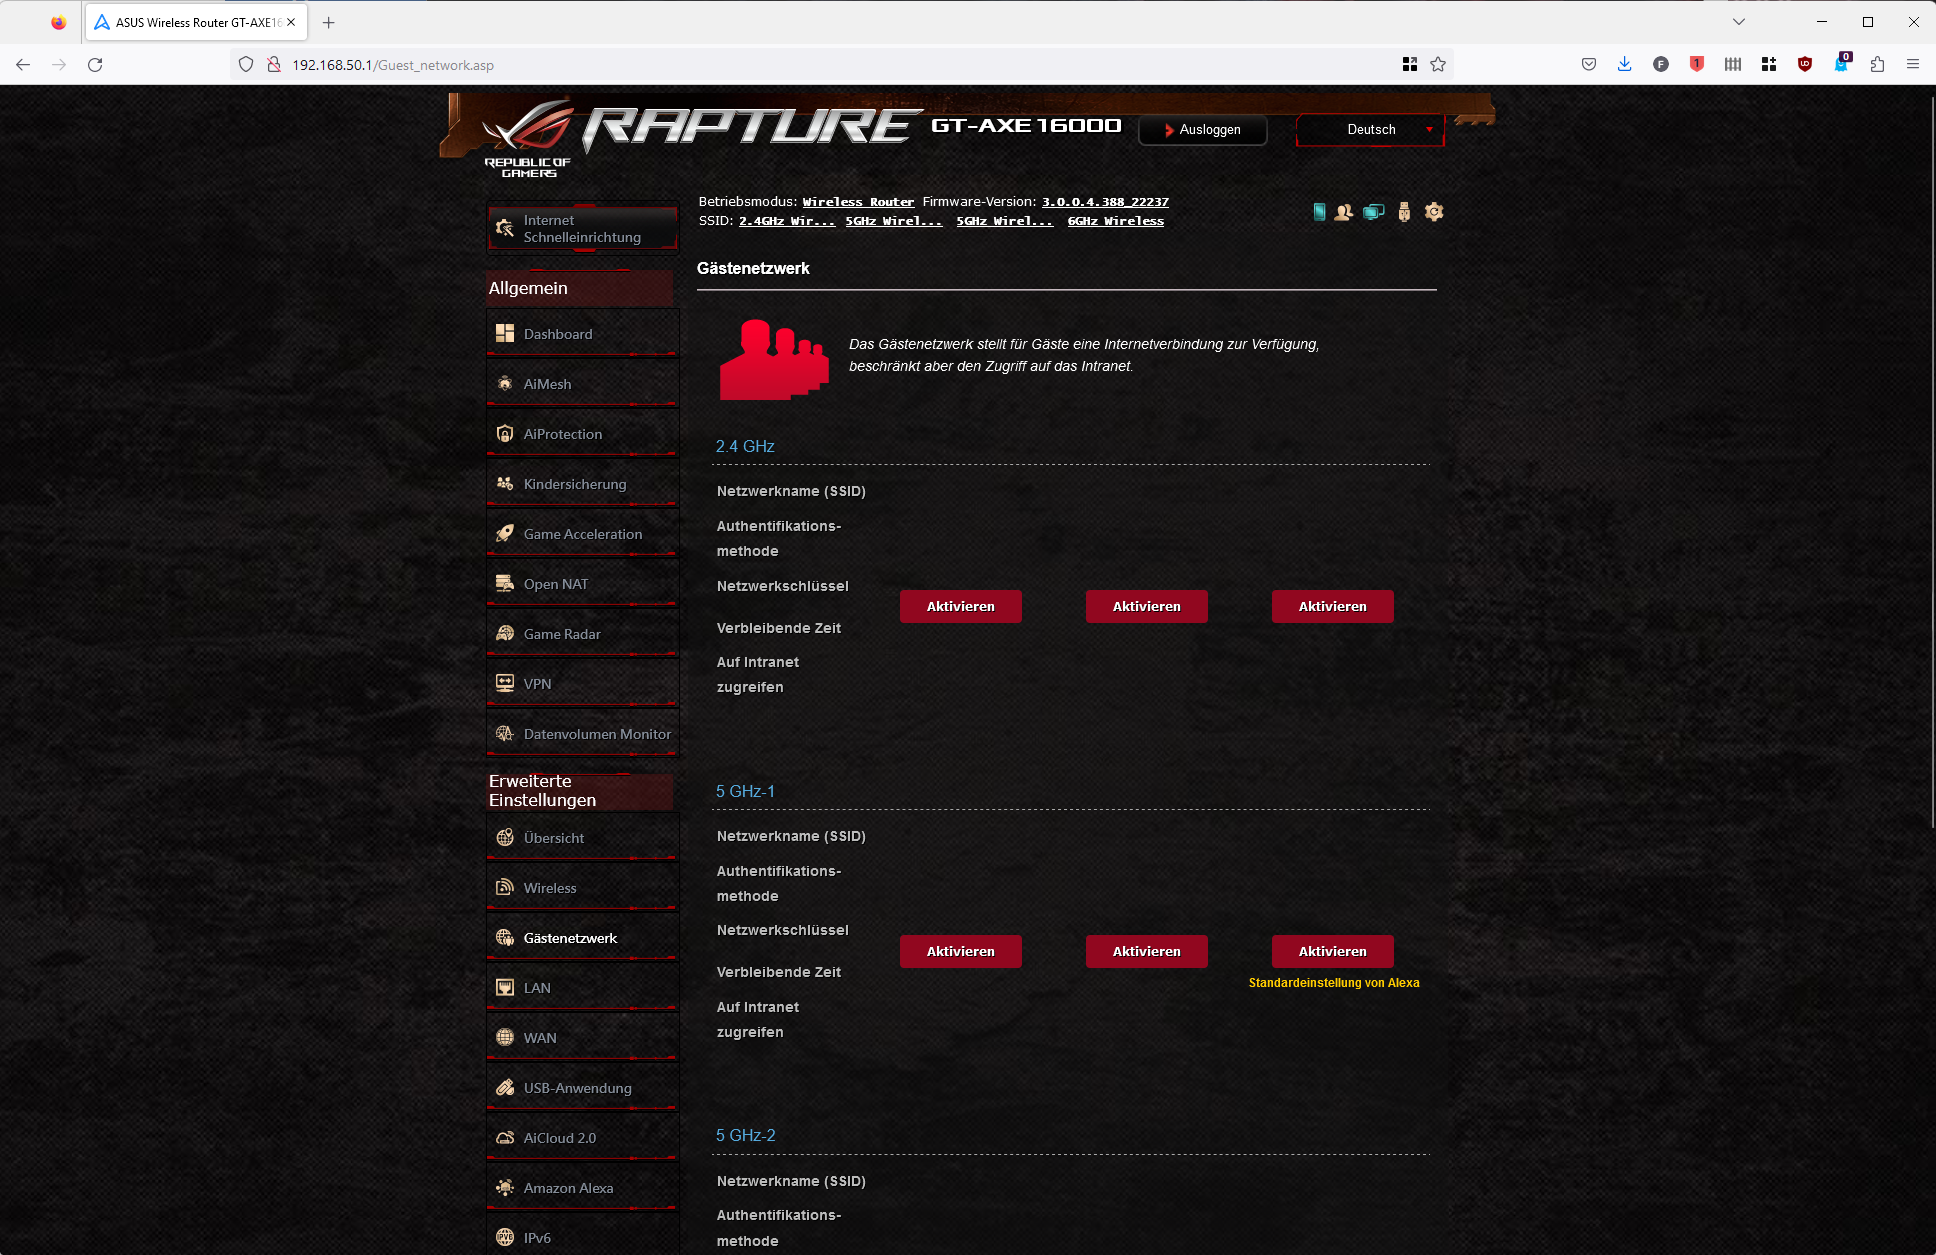This screenshot has height=1255, width=1936.
Task: Open the Firefox hamburger application menu
Action: tap(1913, 65)
